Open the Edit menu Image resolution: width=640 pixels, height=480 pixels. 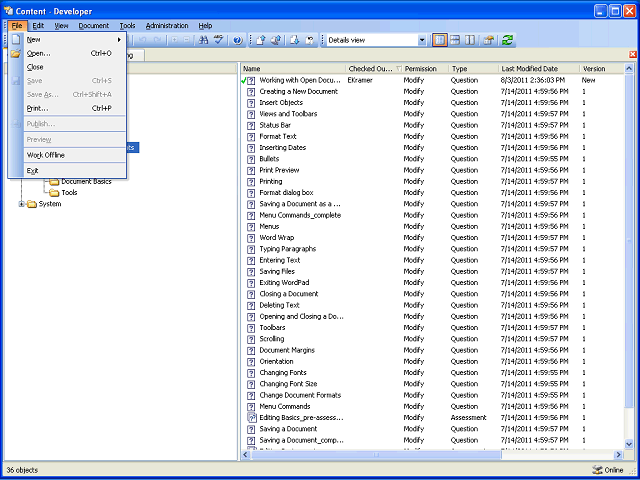click(38, 25)
